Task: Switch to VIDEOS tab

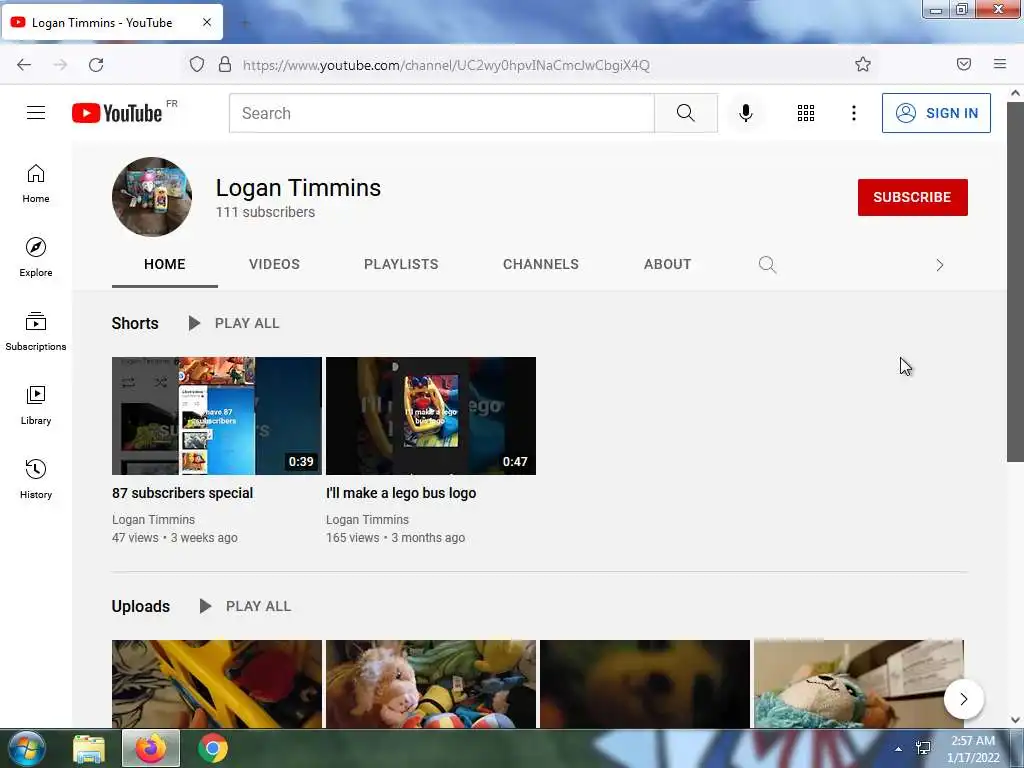Action: (274, 264)
